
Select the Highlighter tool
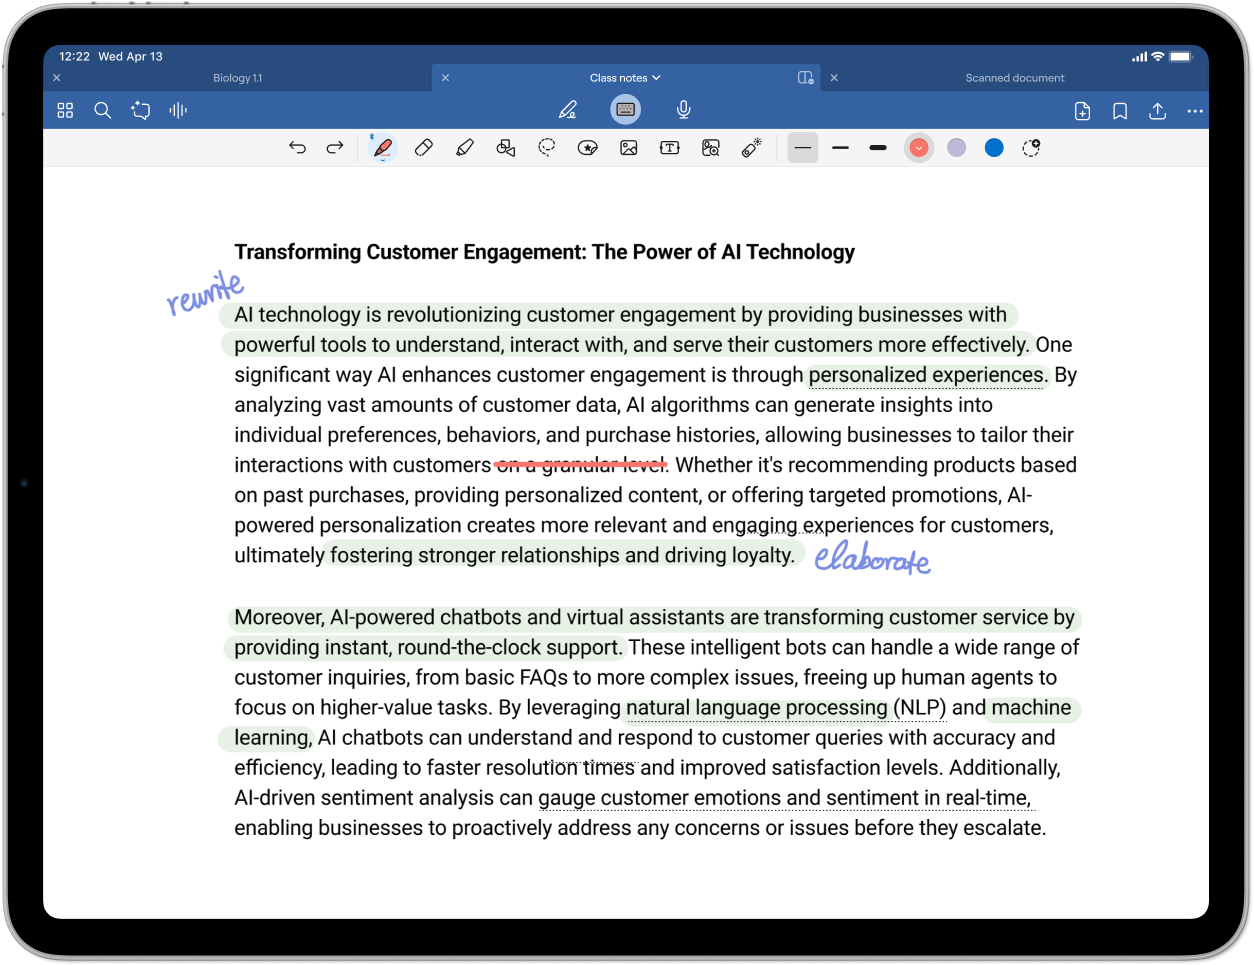[464, 147]
